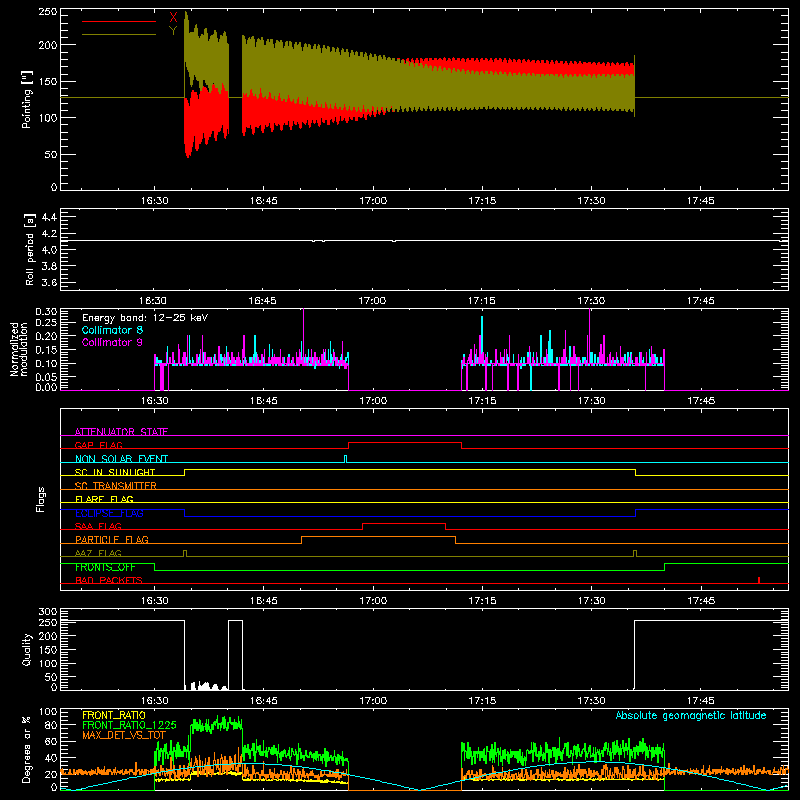Click 17:00 time label under Pointing plot
800x800 pixels.
(x=373, y=201)
